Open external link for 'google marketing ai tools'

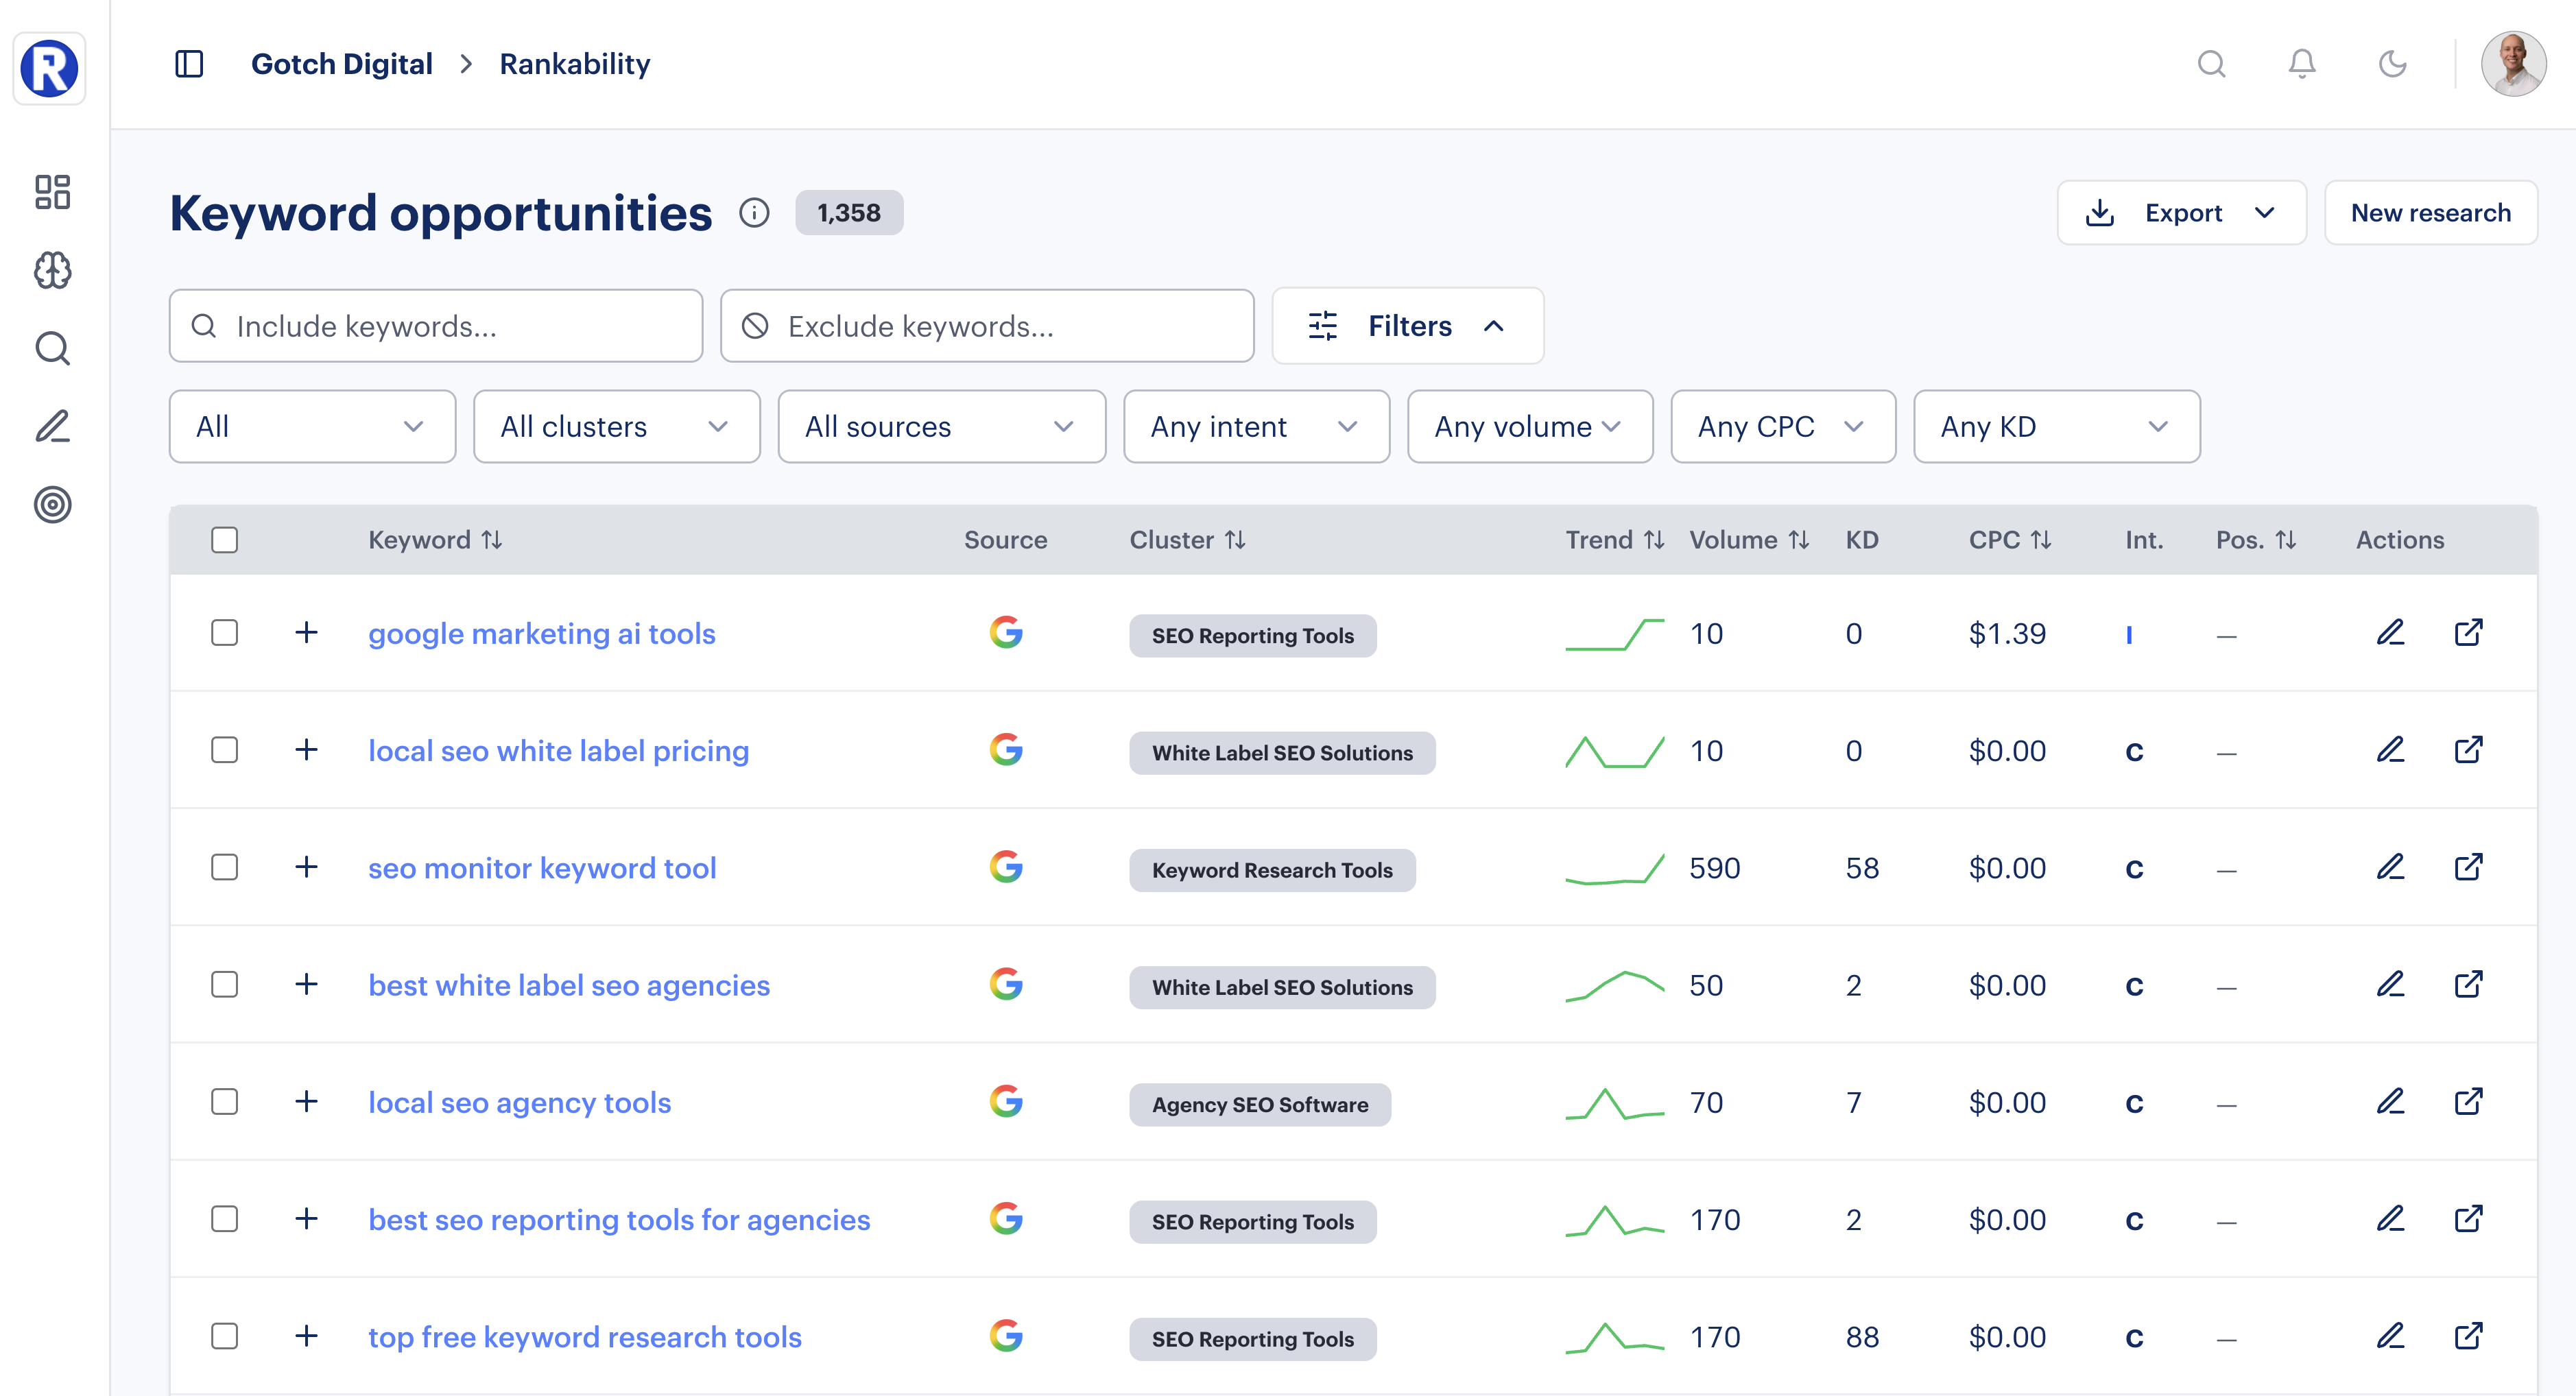2469,633
